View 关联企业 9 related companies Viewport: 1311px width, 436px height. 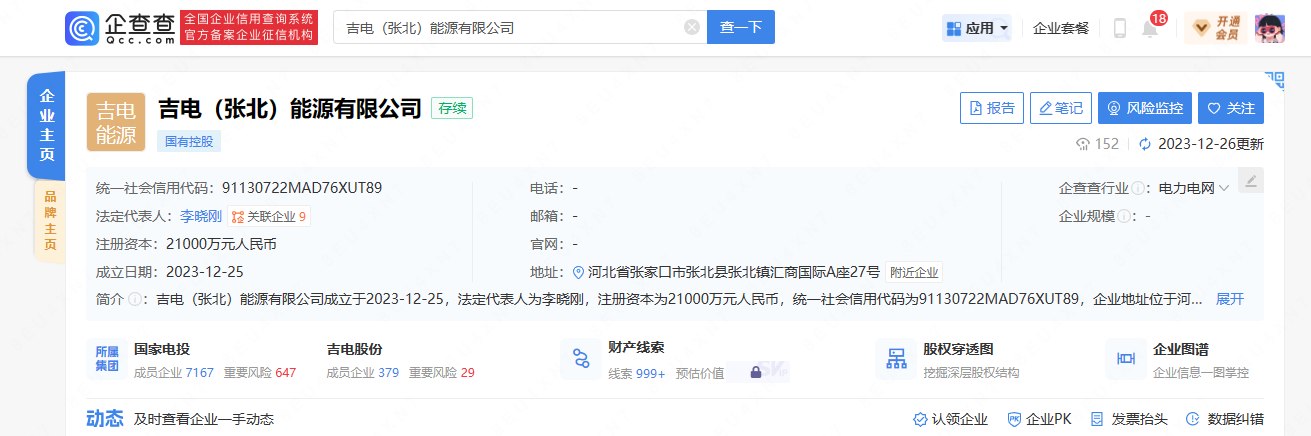[x=268, y=216]
